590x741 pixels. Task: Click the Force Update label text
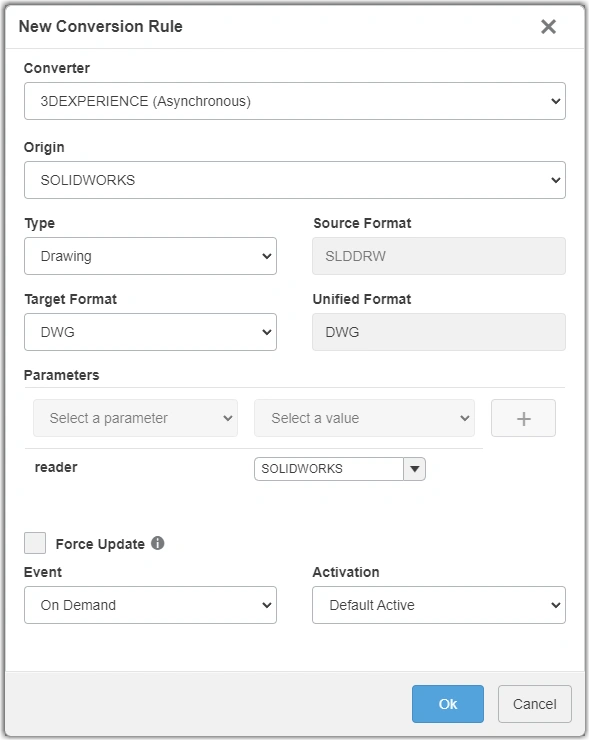[x=100, y=544]
